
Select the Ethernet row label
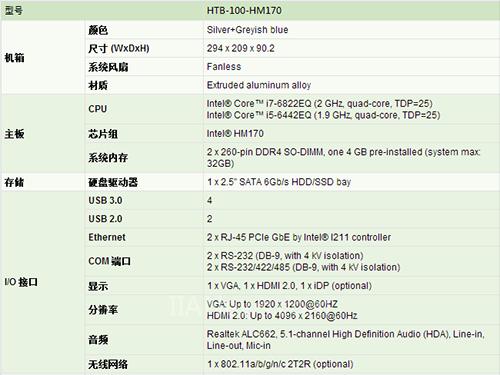pyautogui.click(x=107, y=237)
